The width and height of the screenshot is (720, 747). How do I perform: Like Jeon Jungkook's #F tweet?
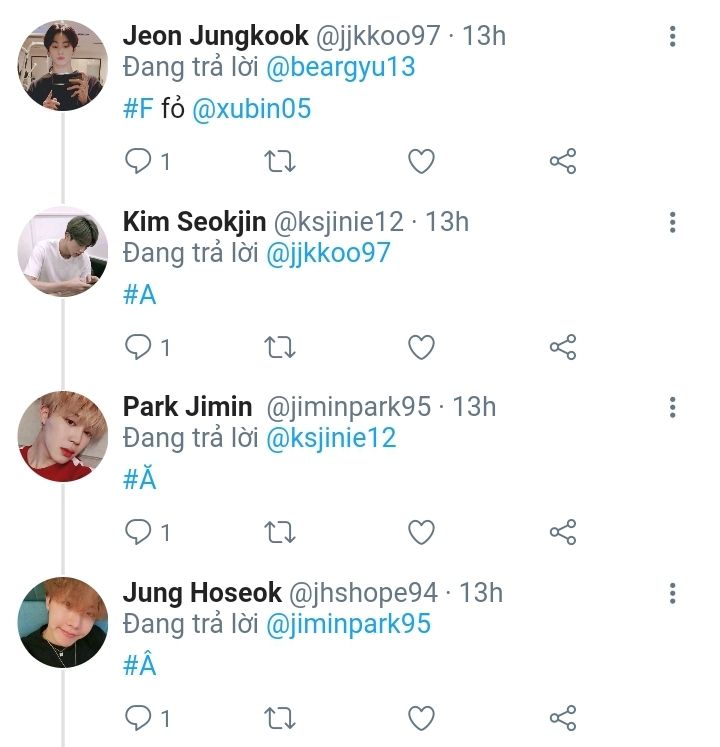[422, 161]
